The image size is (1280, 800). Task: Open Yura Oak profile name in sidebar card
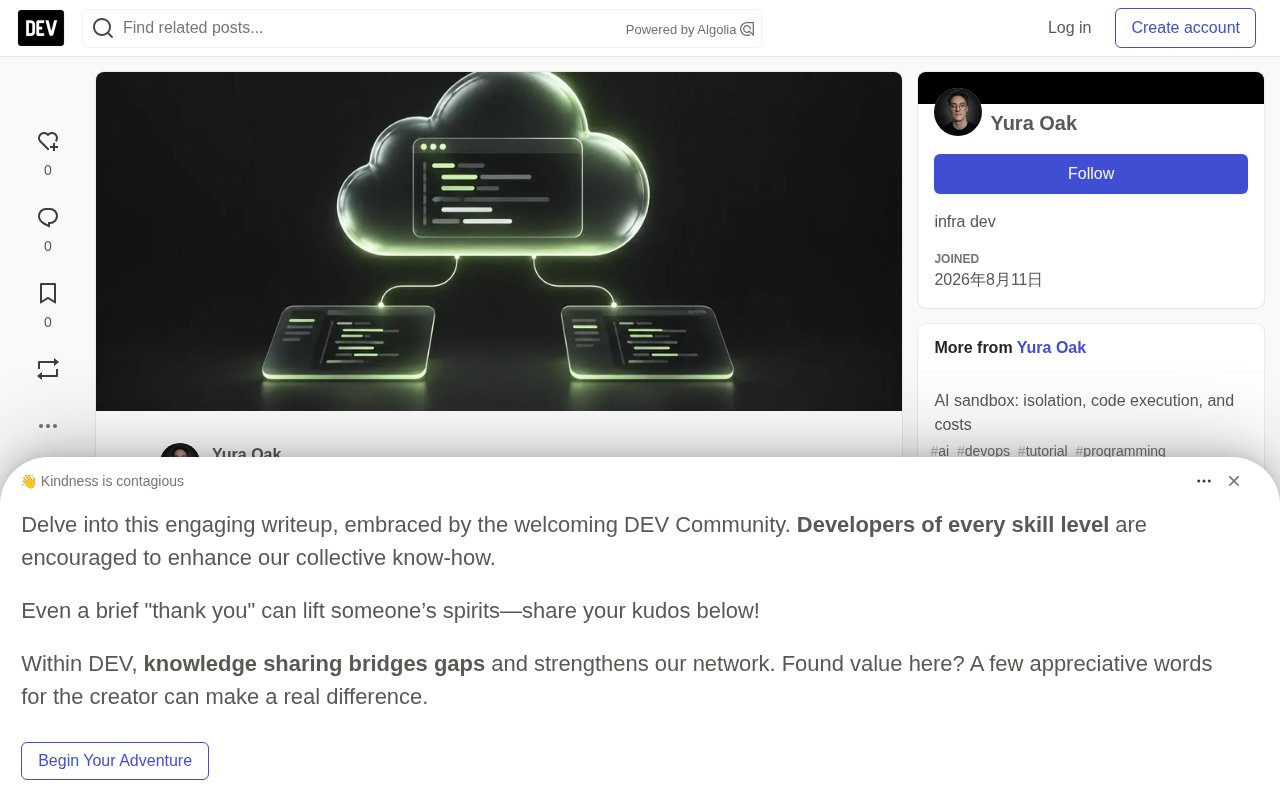coord(1034,123)
